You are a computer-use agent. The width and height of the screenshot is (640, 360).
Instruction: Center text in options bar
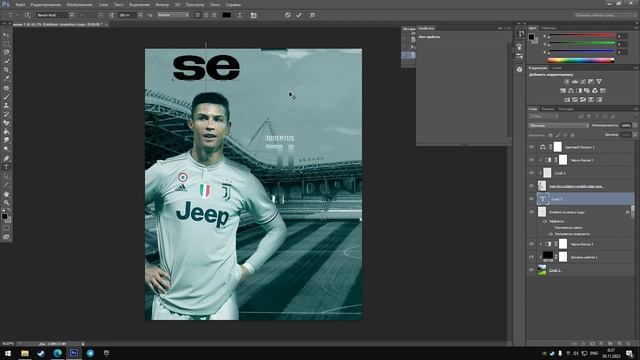(x=206, y=15)
